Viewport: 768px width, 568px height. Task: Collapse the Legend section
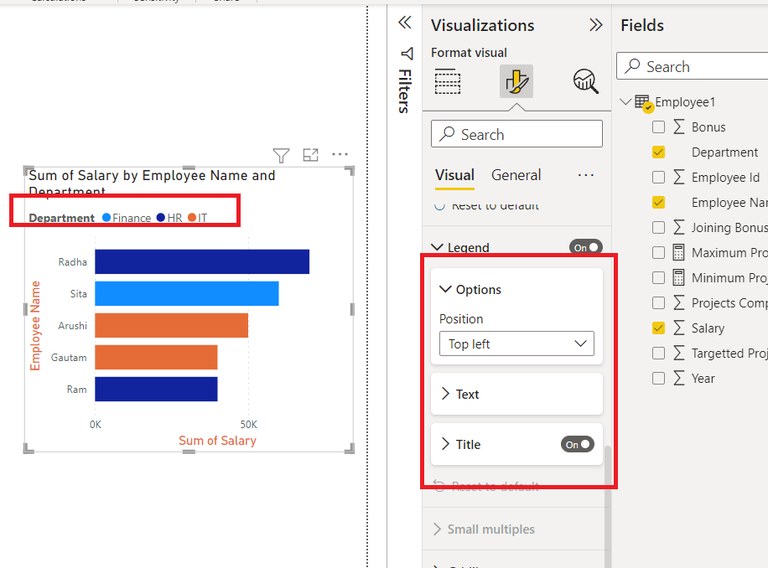pos(437,247)
